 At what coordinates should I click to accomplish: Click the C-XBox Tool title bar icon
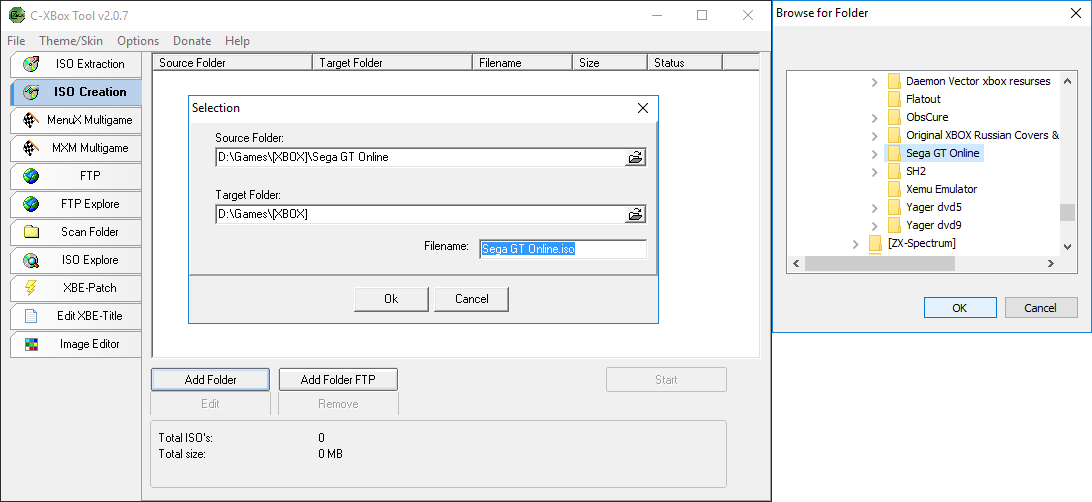click(17, 15)
